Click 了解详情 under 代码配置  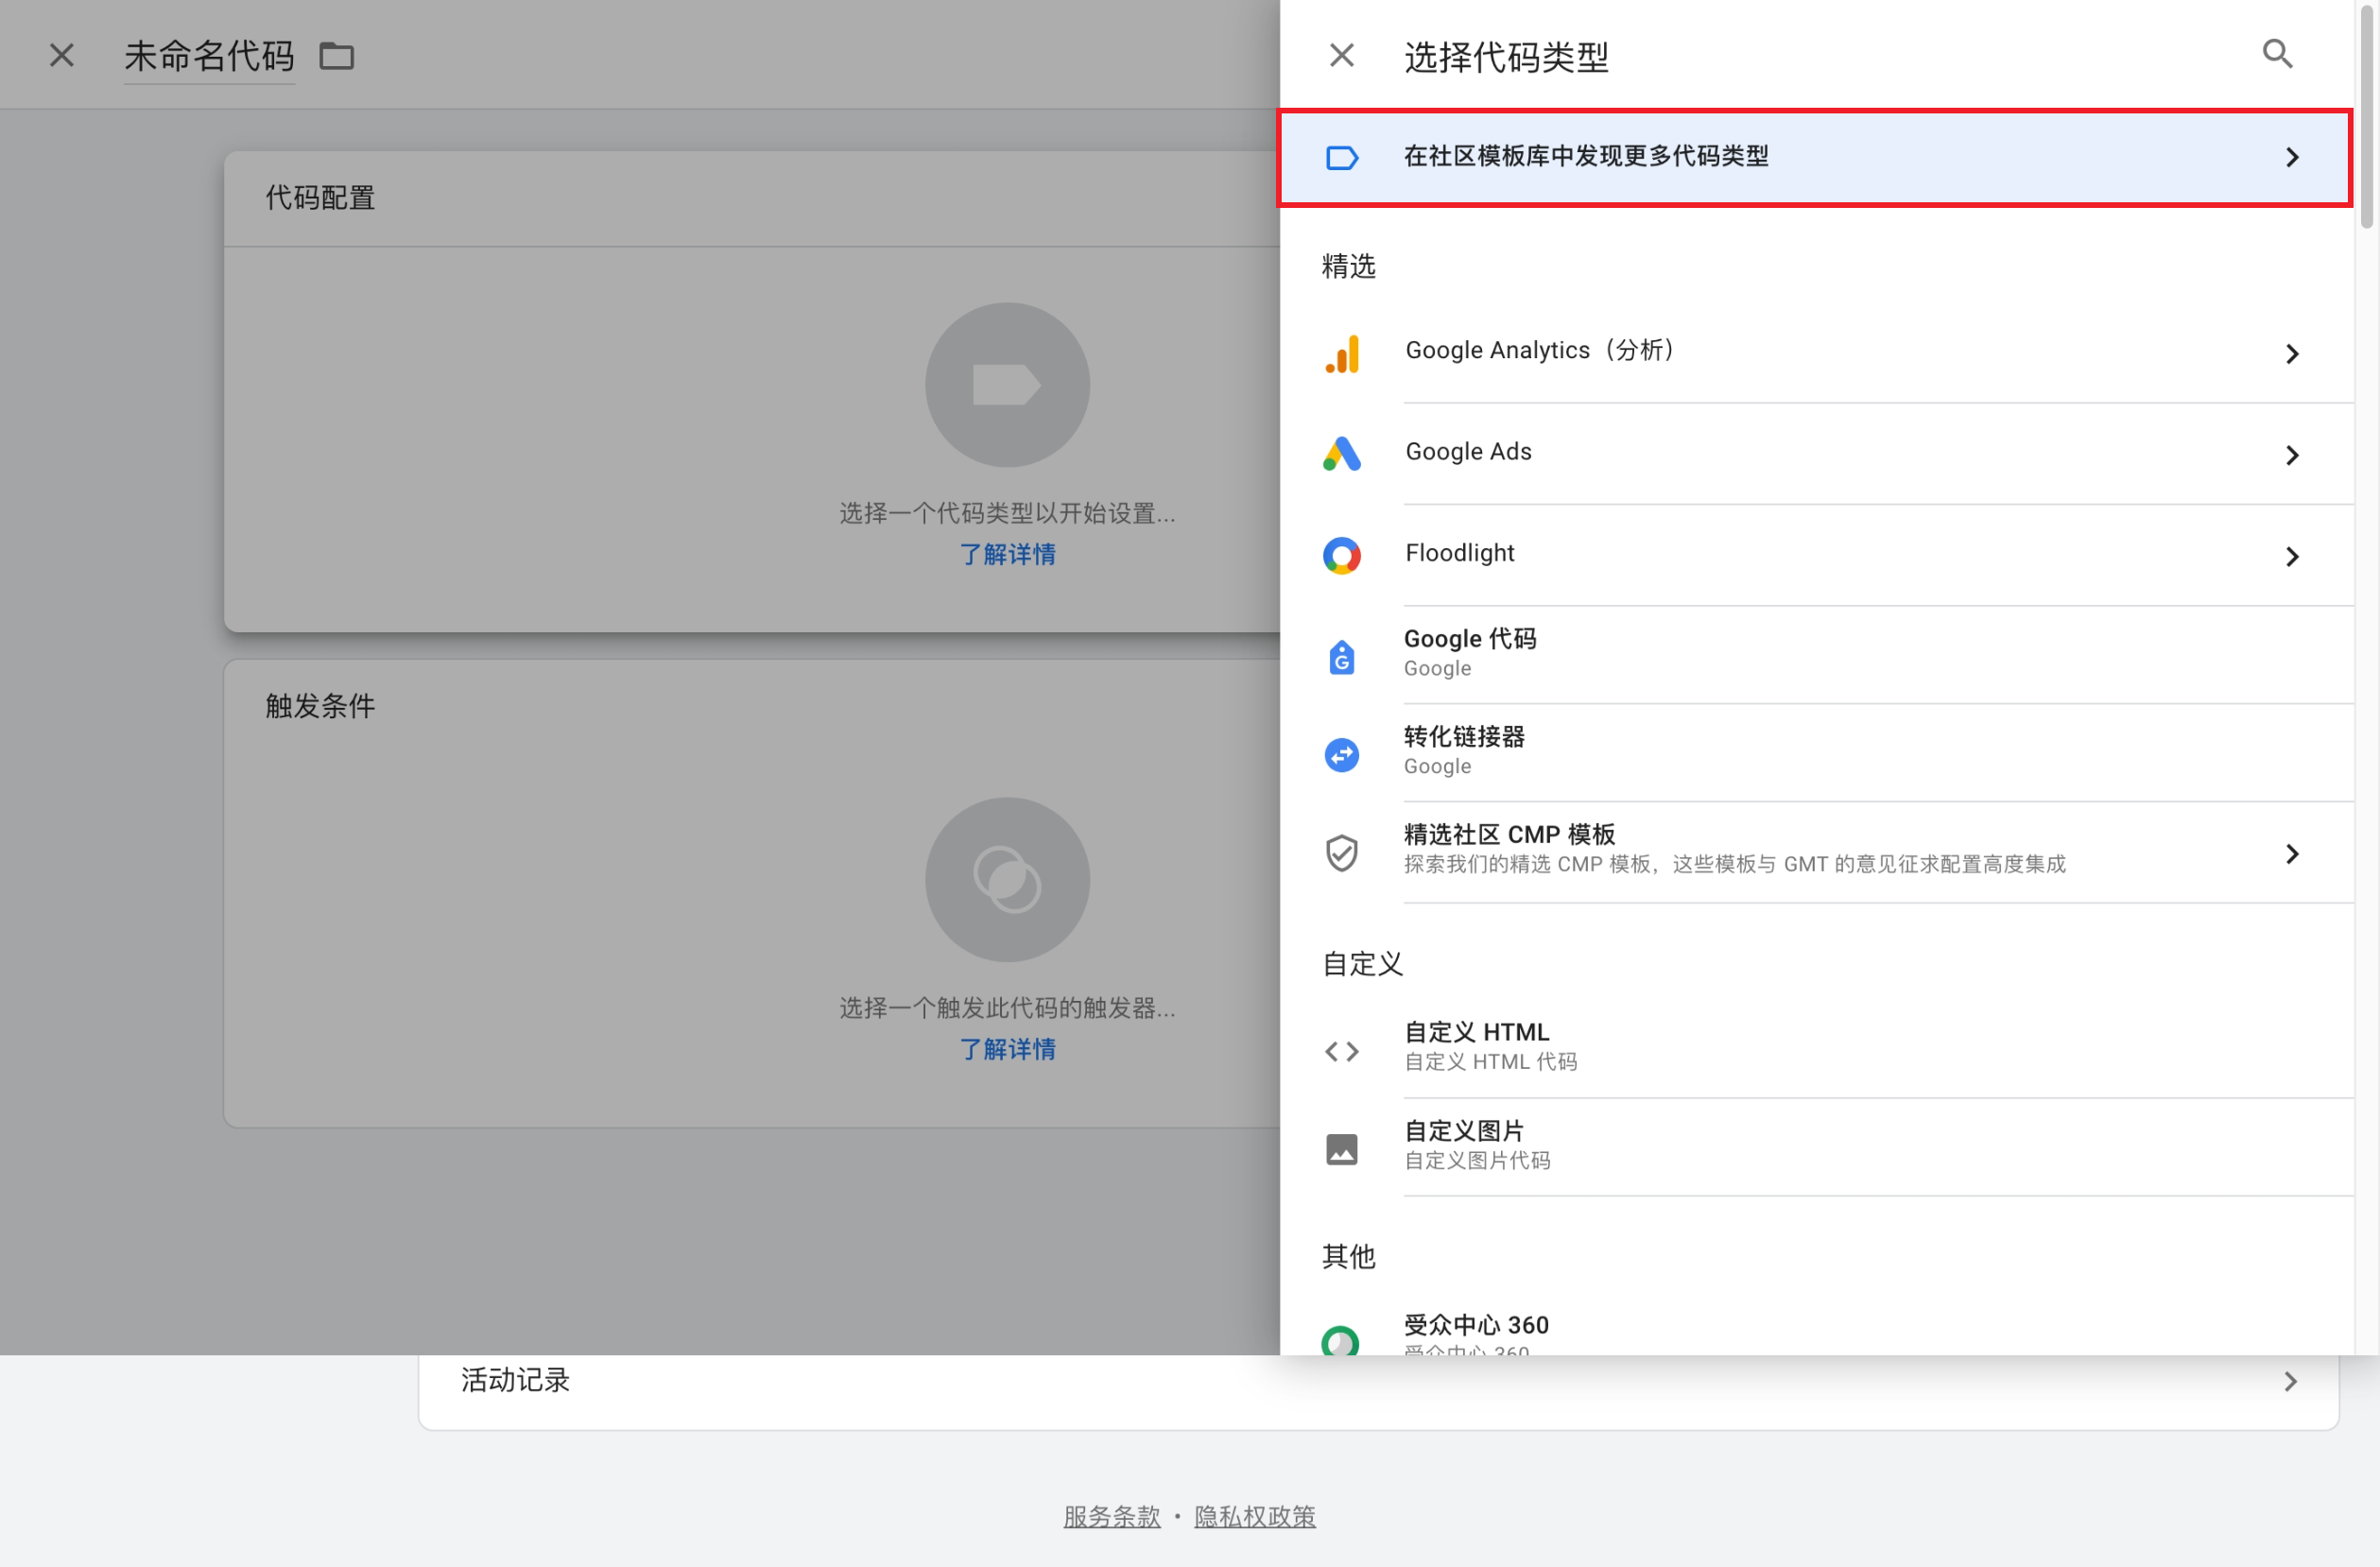click(x=1007, y=555)
